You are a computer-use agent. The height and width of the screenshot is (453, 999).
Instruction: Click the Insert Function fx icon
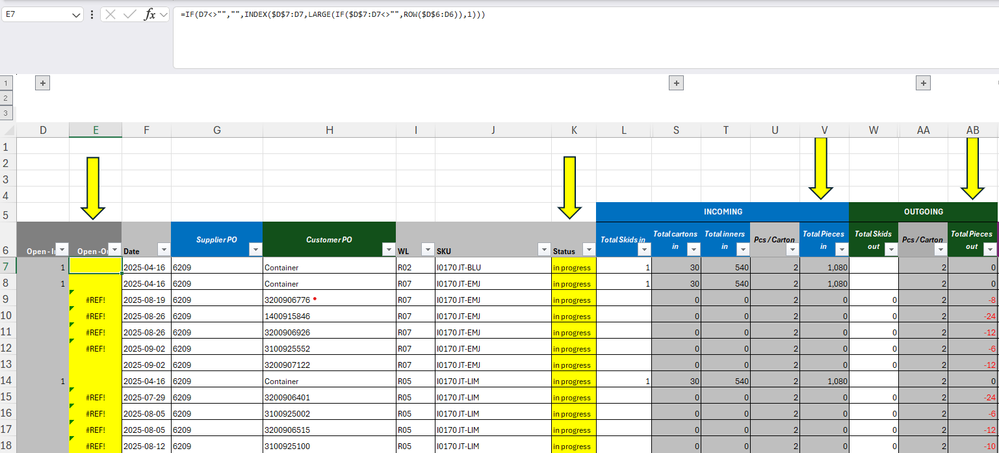pyautogui.click(x=149, y=14)
